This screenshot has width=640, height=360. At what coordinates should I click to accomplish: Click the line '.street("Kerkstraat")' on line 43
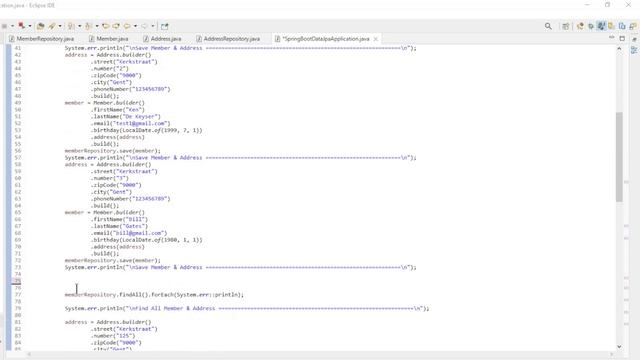click(124, 62)
